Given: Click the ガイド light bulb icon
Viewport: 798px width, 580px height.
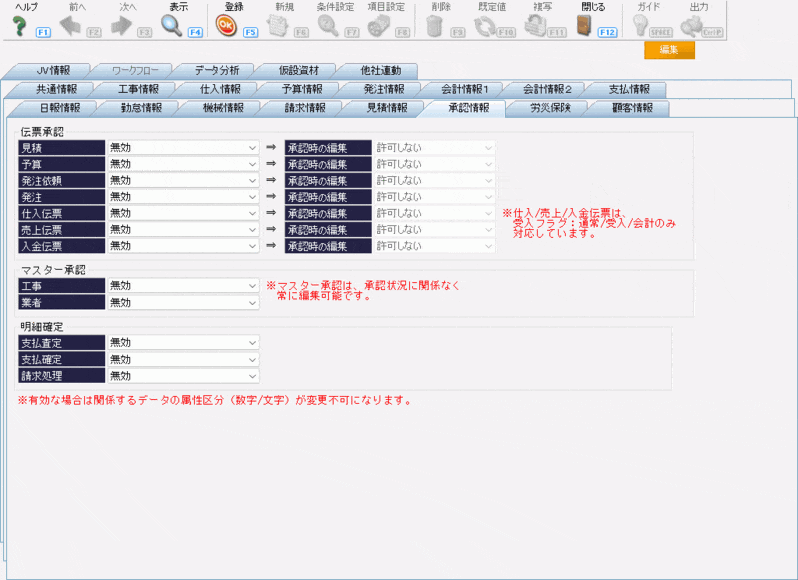Looking at the screenshot, I should [642, 26].
